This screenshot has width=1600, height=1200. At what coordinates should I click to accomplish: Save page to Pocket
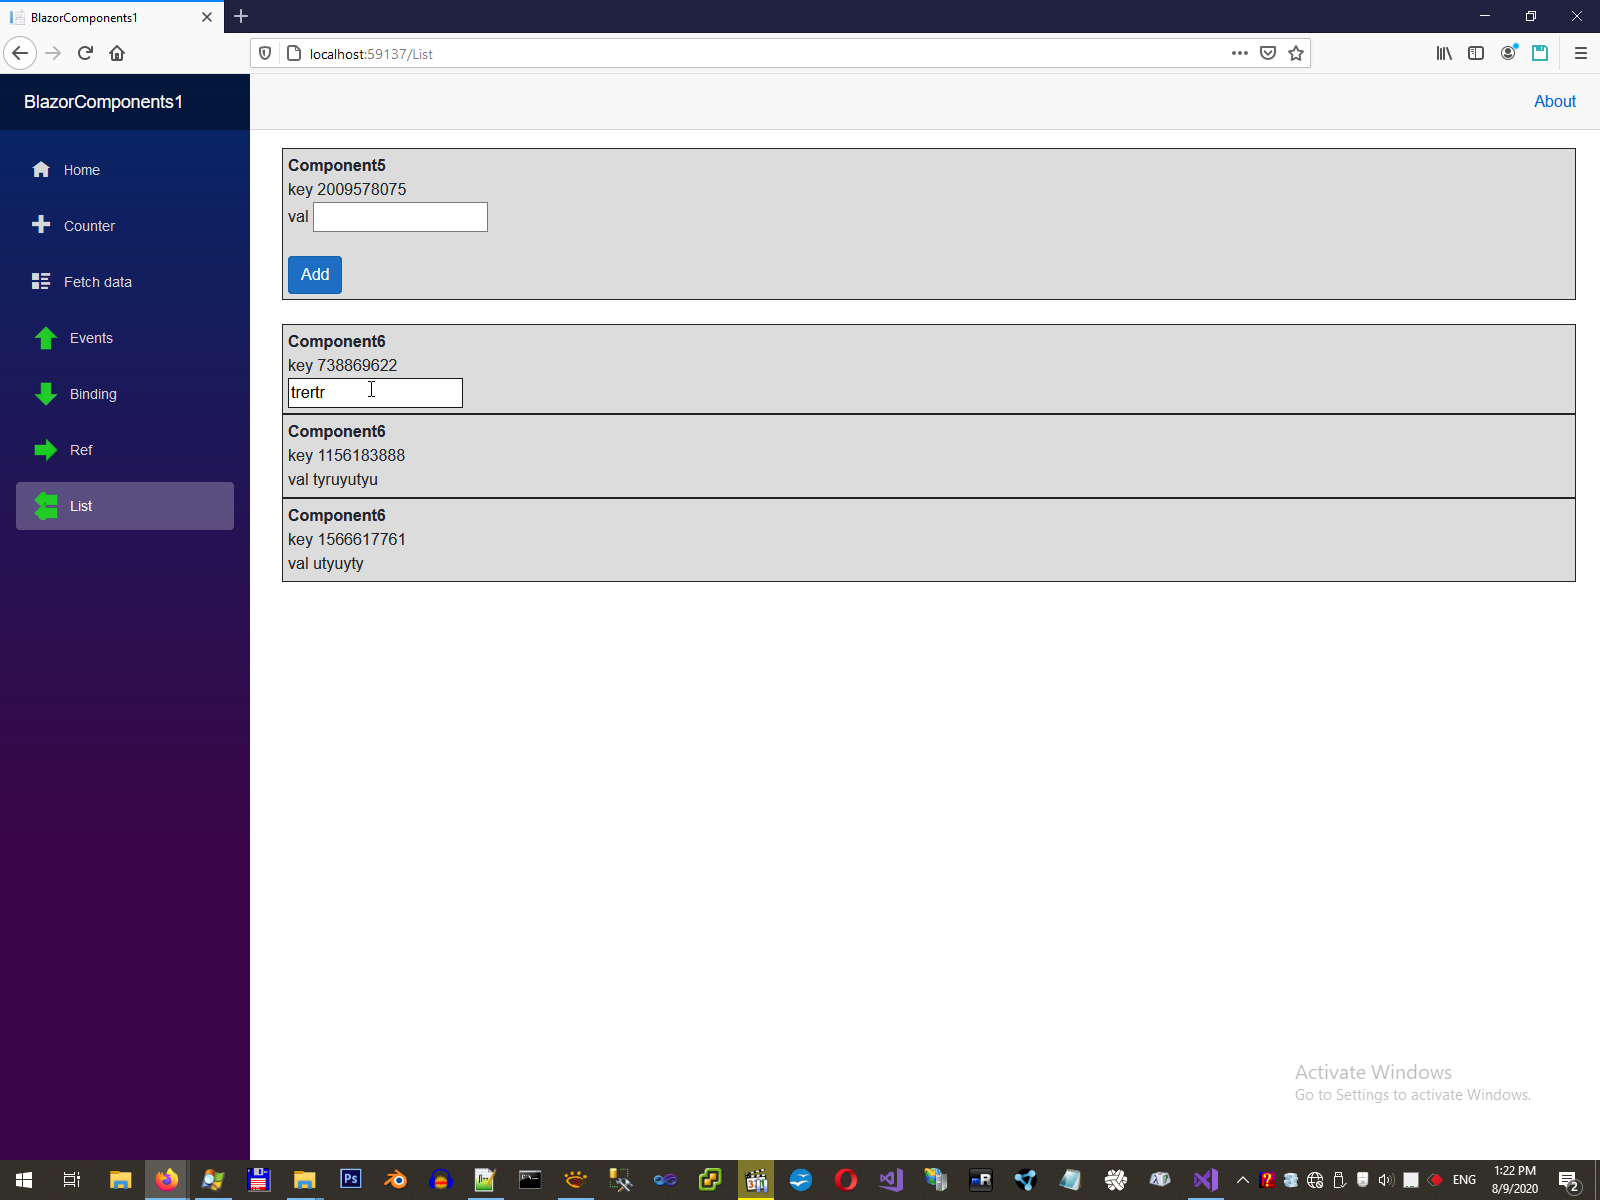pyautogui.click(x=1268, y=53)
